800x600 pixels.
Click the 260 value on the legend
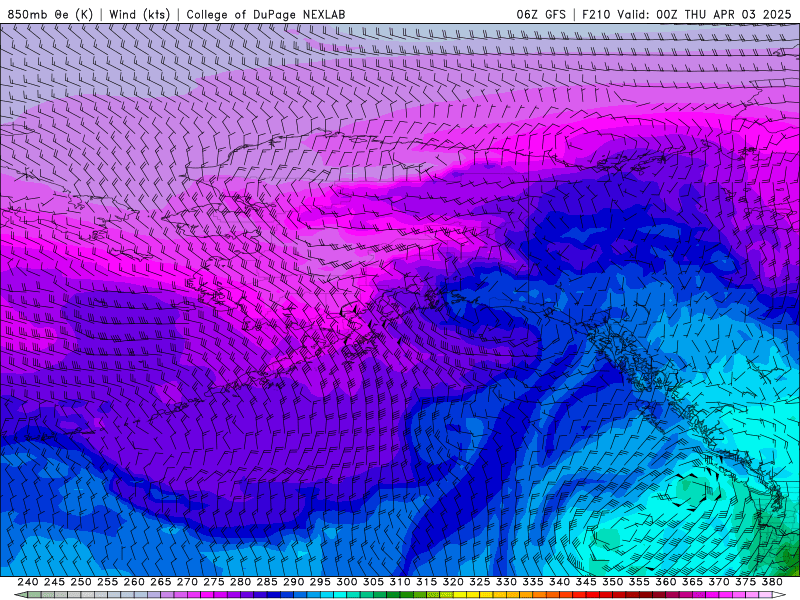click(x=134, y=582)
